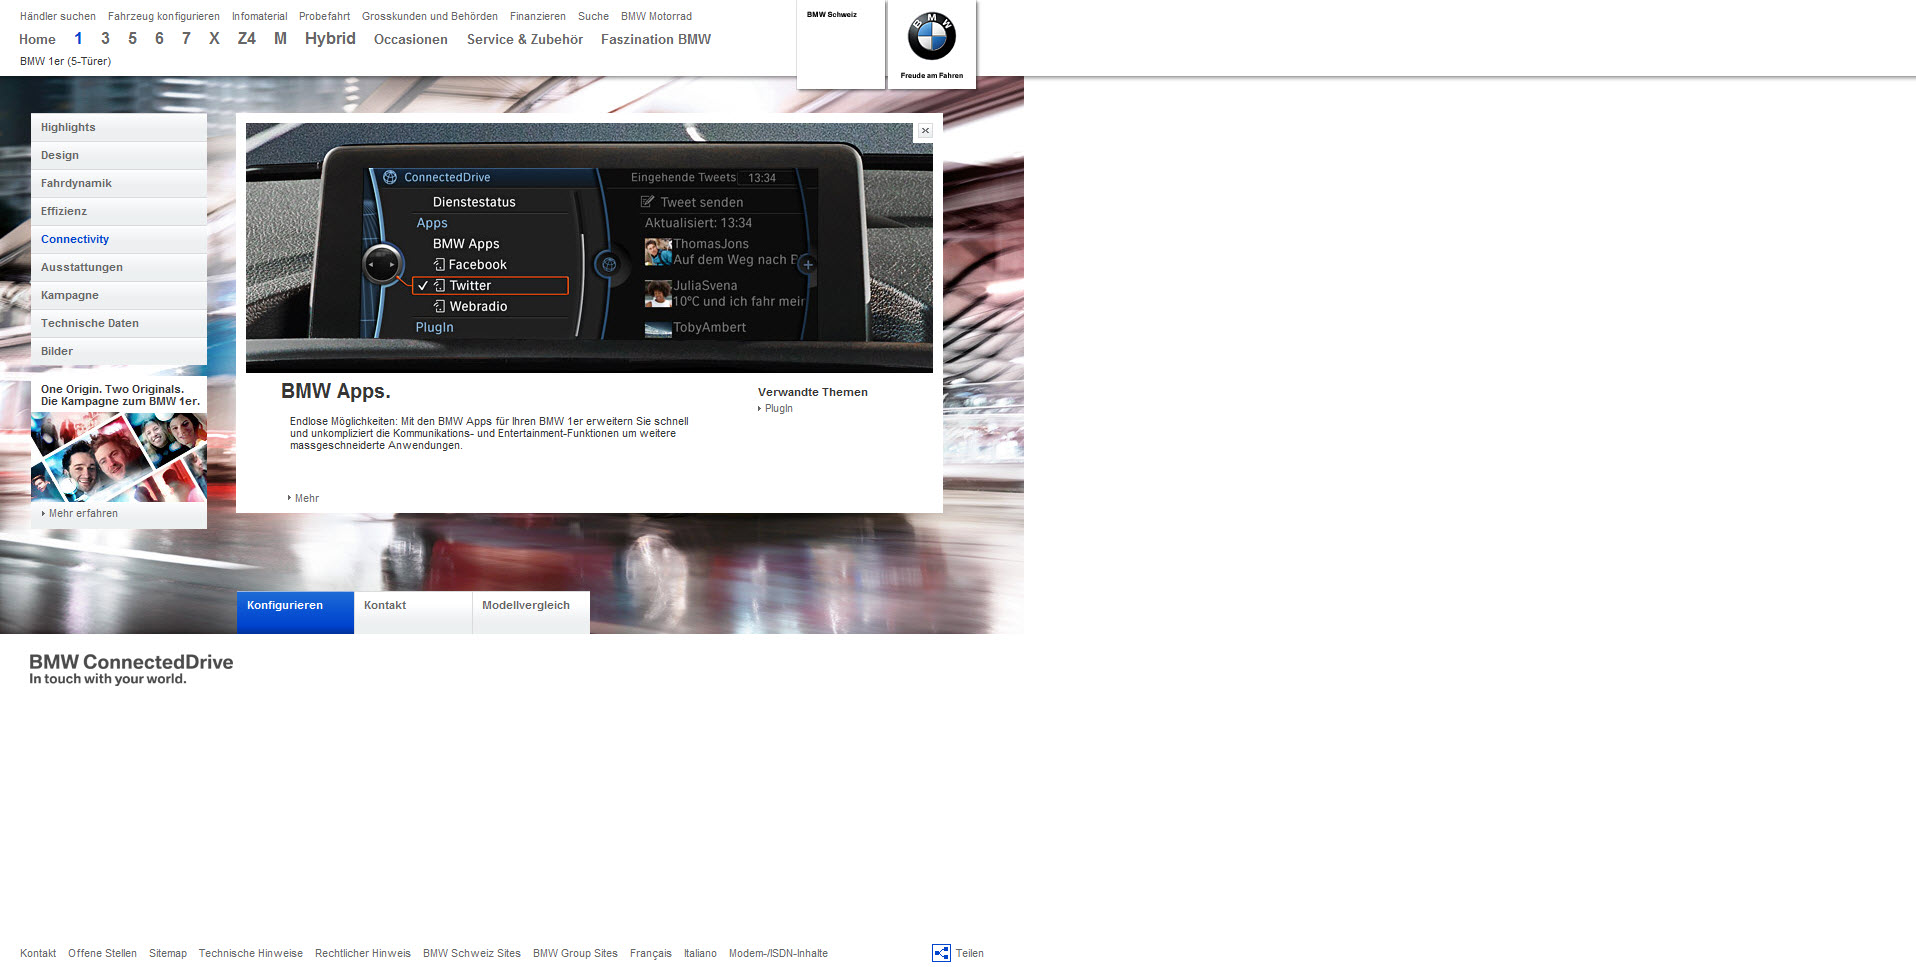The width and height of the screenshot is (1916, 967).
Task: Open Sitemap footer link
Action: coord(168,953)
